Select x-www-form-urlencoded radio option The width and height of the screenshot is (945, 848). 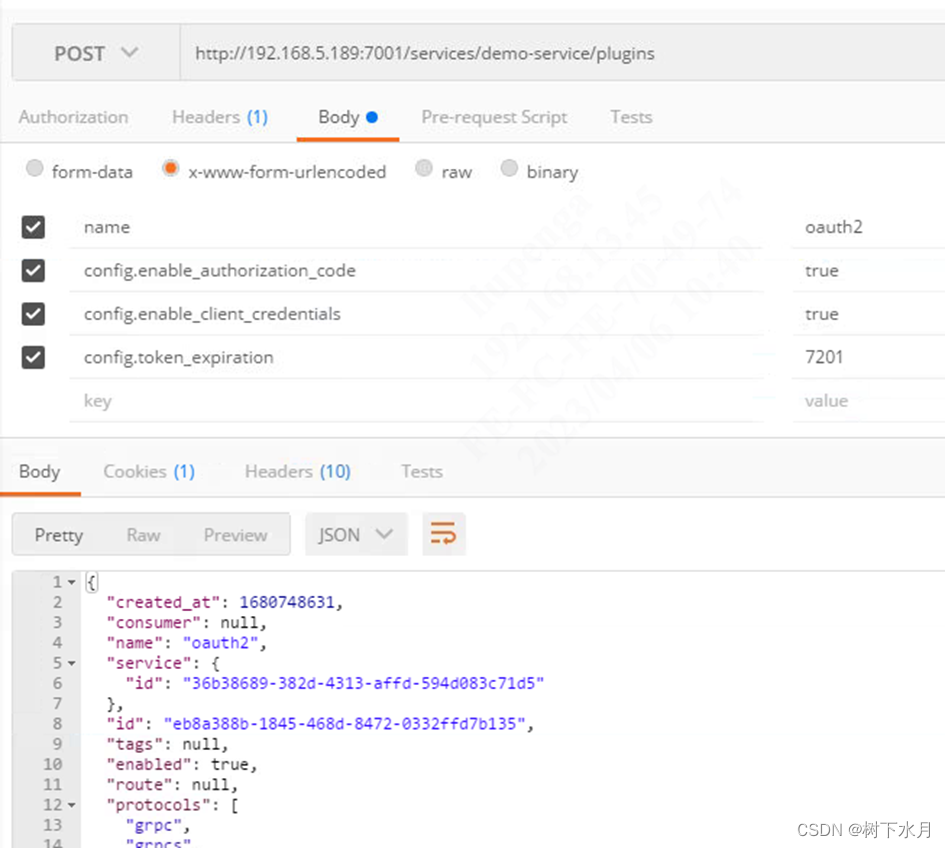click(x=171, y=168)
